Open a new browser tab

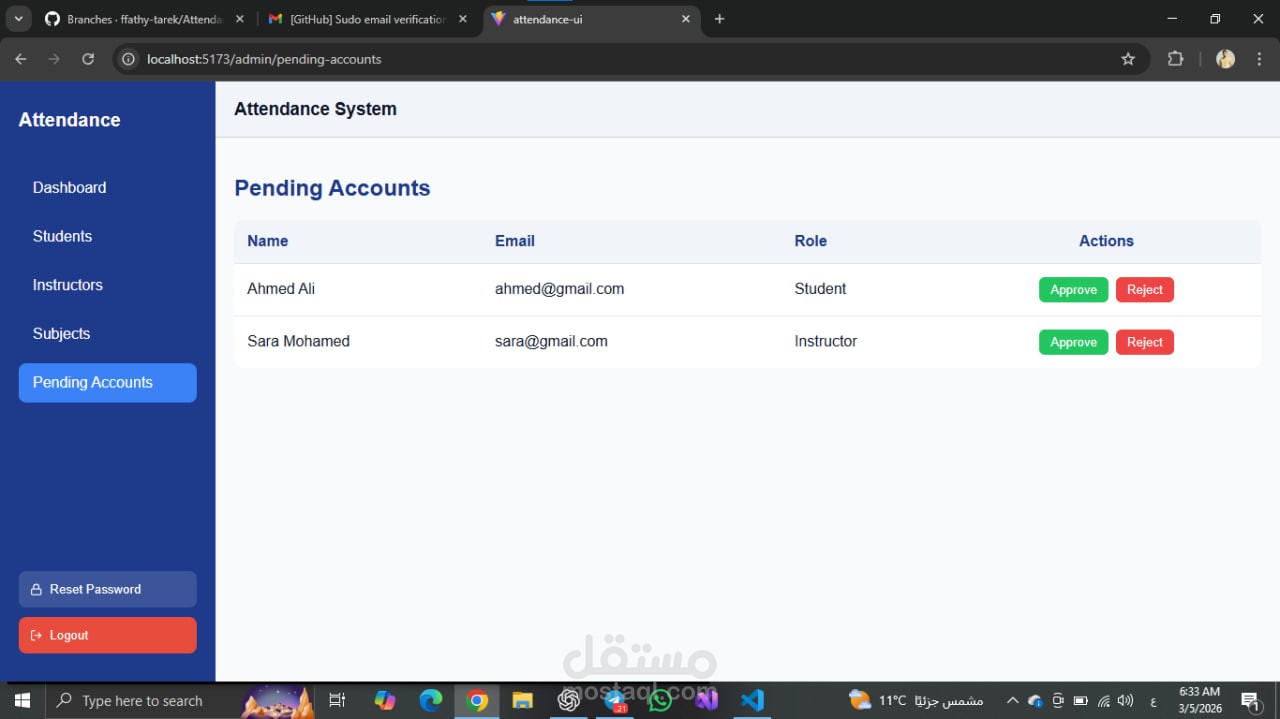tap(719, 19)
